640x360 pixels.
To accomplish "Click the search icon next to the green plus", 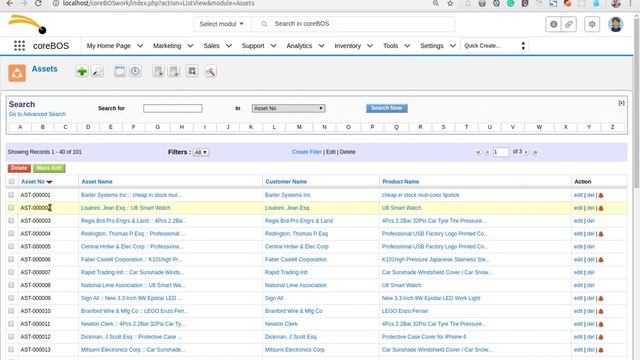I will point(98,71).
